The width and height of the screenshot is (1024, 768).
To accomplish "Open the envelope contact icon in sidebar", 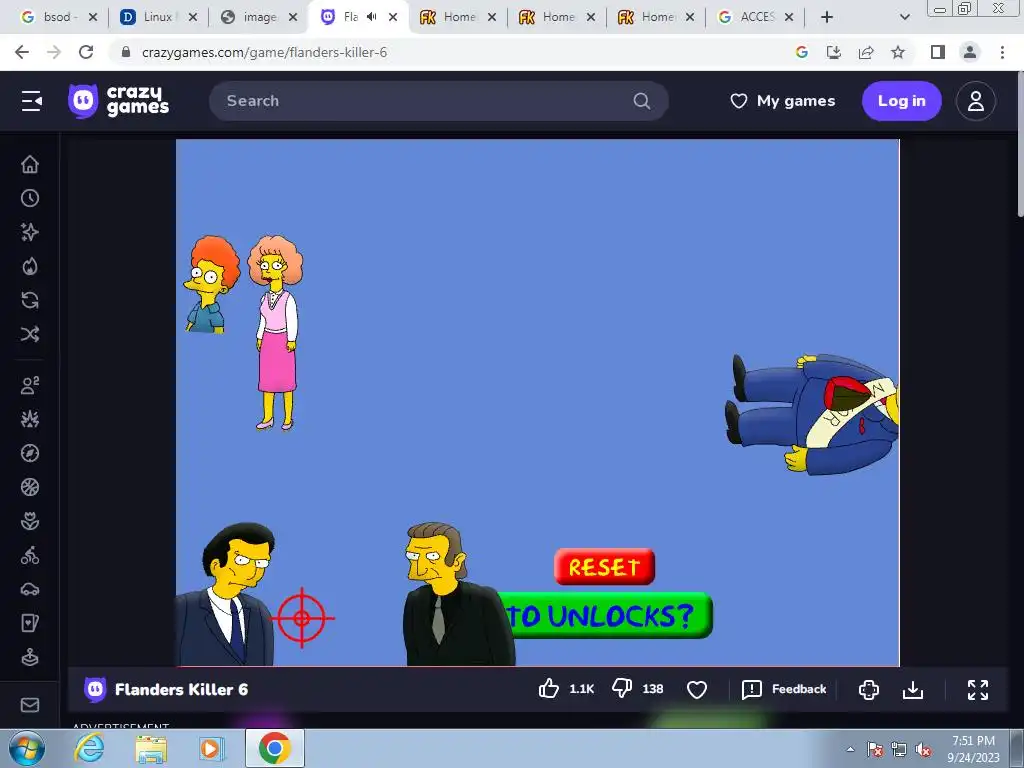I will (30, 705).
